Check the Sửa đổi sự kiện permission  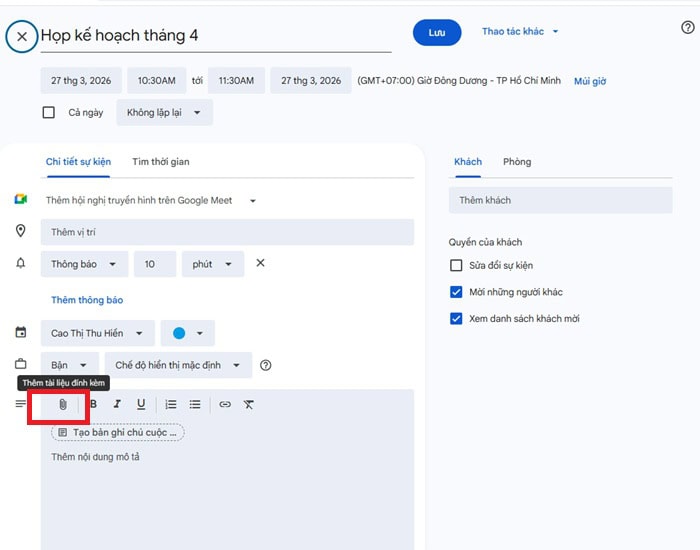point(456,266)
